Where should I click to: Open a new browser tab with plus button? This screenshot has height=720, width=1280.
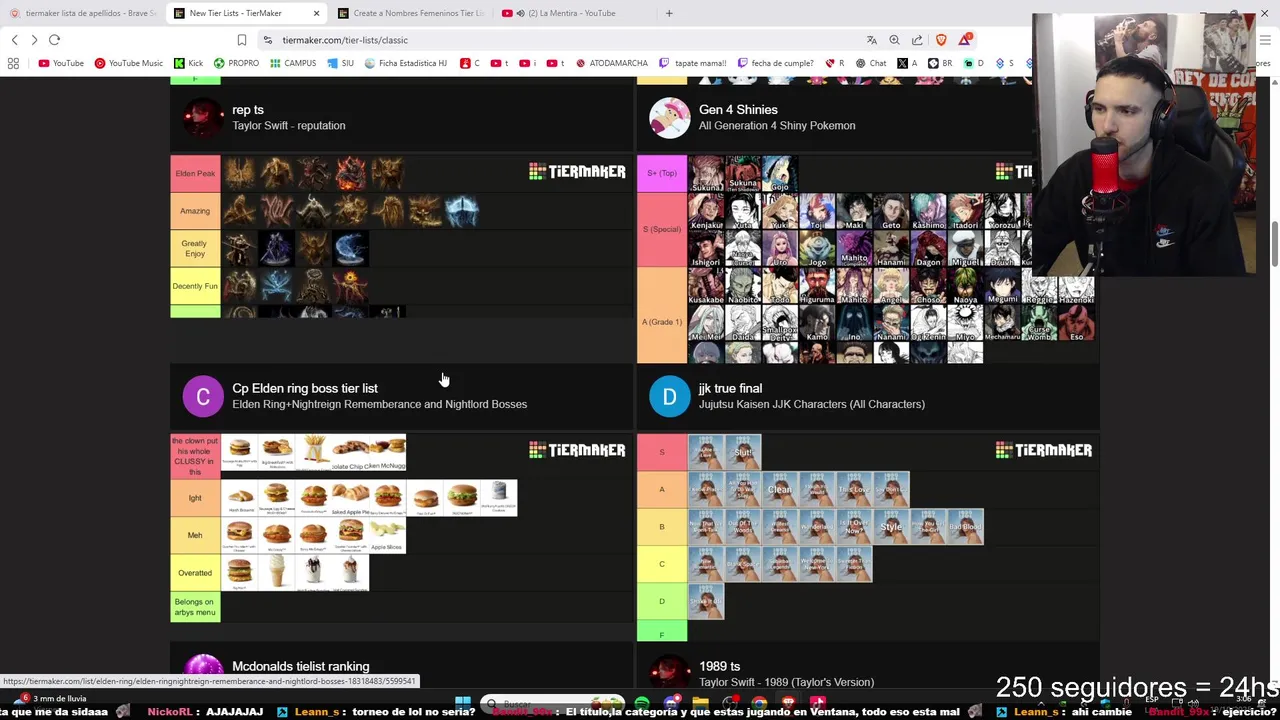coord(669,13)
